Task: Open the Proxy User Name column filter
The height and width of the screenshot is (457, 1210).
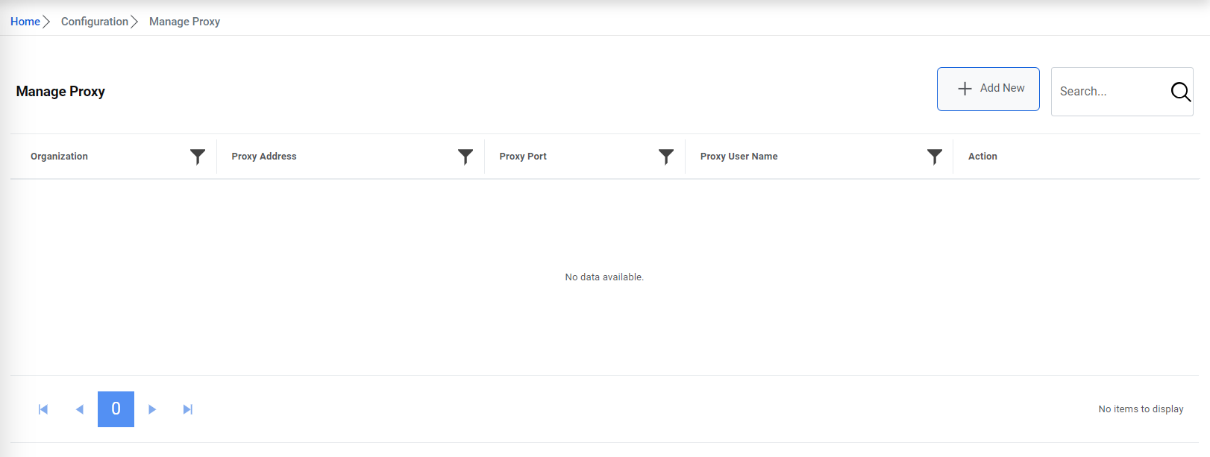Action: click(x=934, y=156)
